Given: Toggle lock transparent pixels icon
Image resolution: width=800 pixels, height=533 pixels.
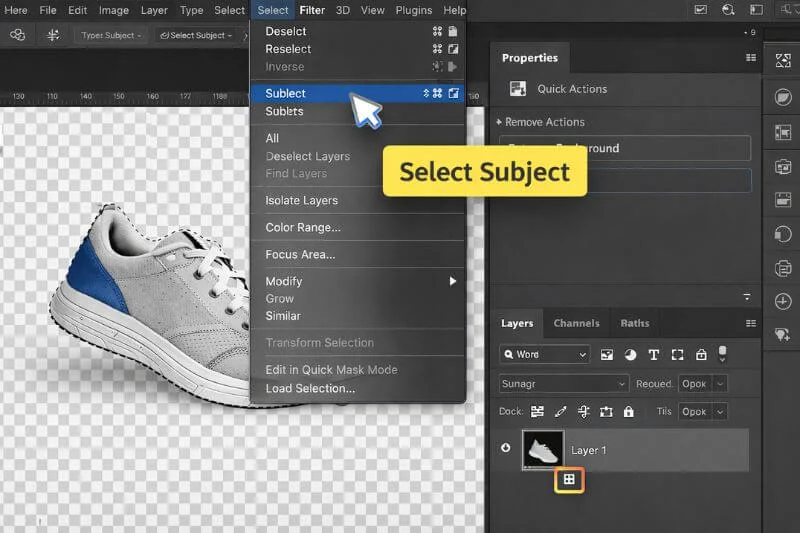Looking at the screenshot, I should pos(537,412).
